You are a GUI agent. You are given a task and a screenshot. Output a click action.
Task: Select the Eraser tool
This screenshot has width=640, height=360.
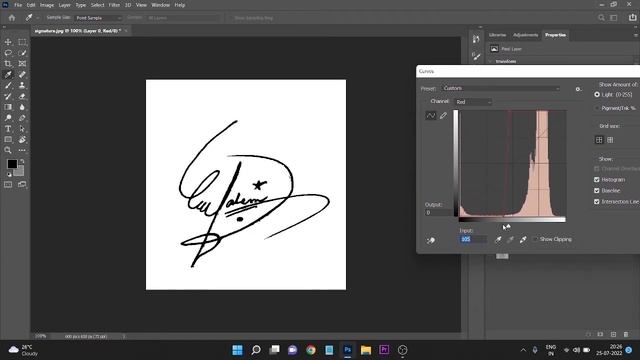(22, 96)
